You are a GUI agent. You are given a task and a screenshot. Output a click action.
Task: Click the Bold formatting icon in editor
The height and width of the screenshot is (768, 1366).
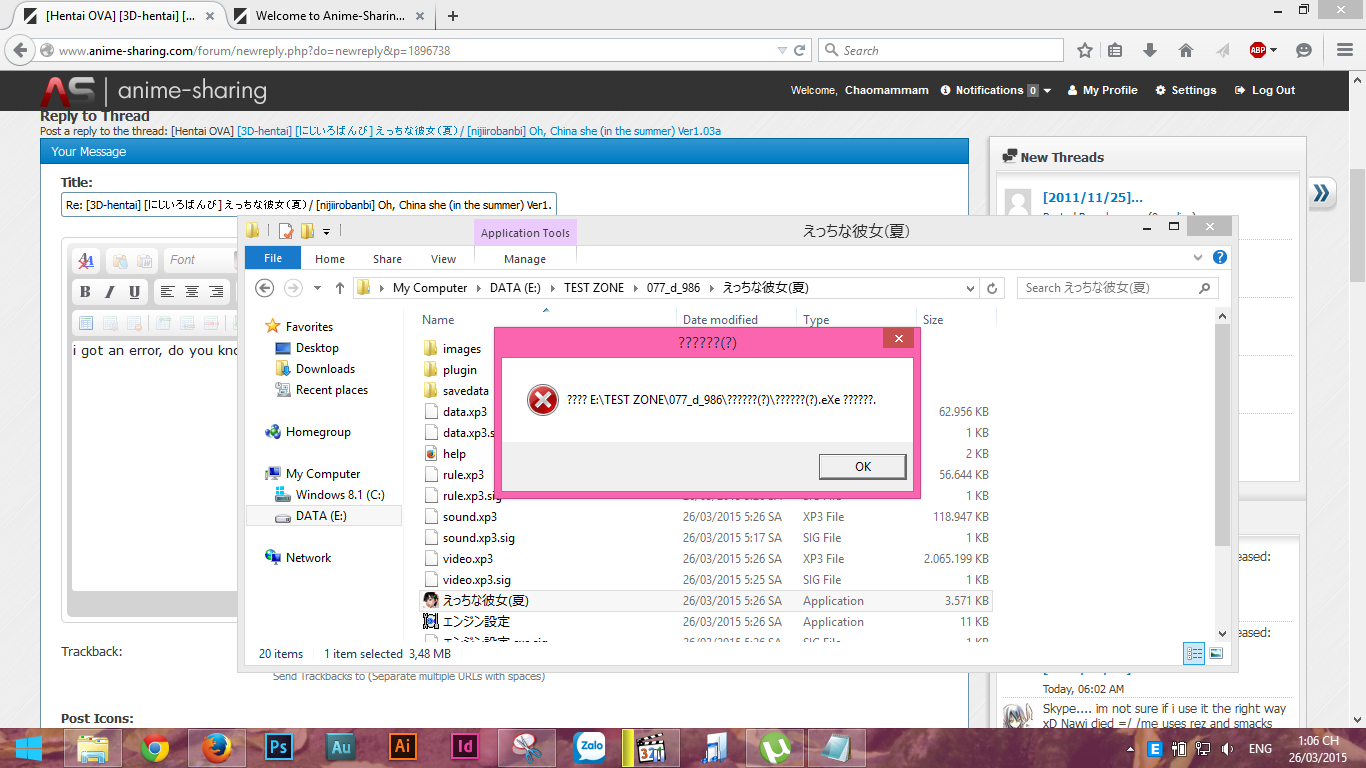tap(85, 292)
